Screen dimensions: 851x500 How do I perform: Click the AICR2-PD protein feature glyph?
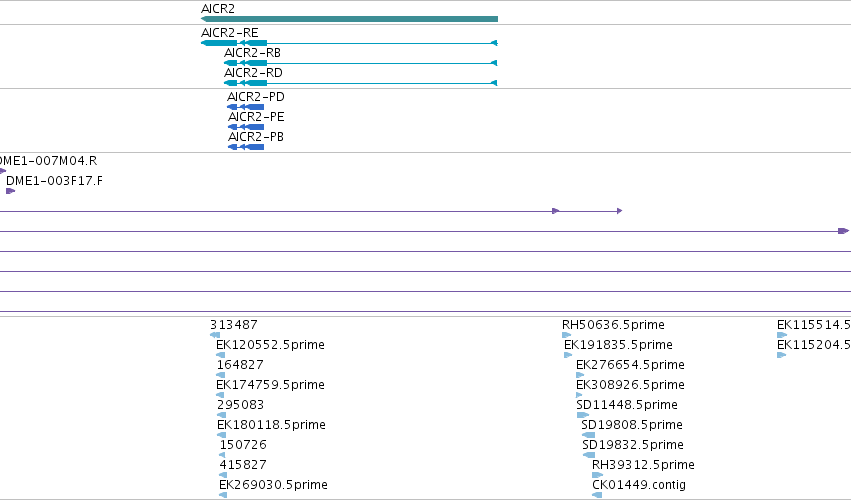coord(245,107)
